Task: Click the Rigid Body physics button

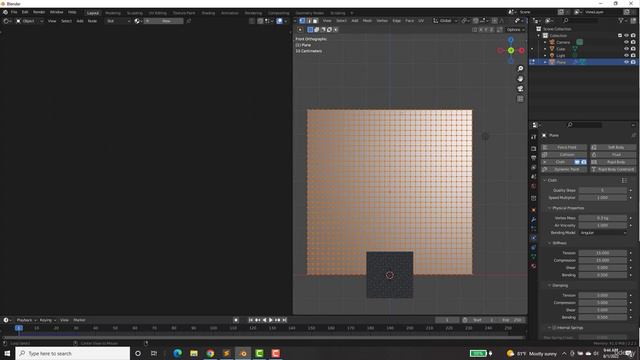Action: point(613,162)
